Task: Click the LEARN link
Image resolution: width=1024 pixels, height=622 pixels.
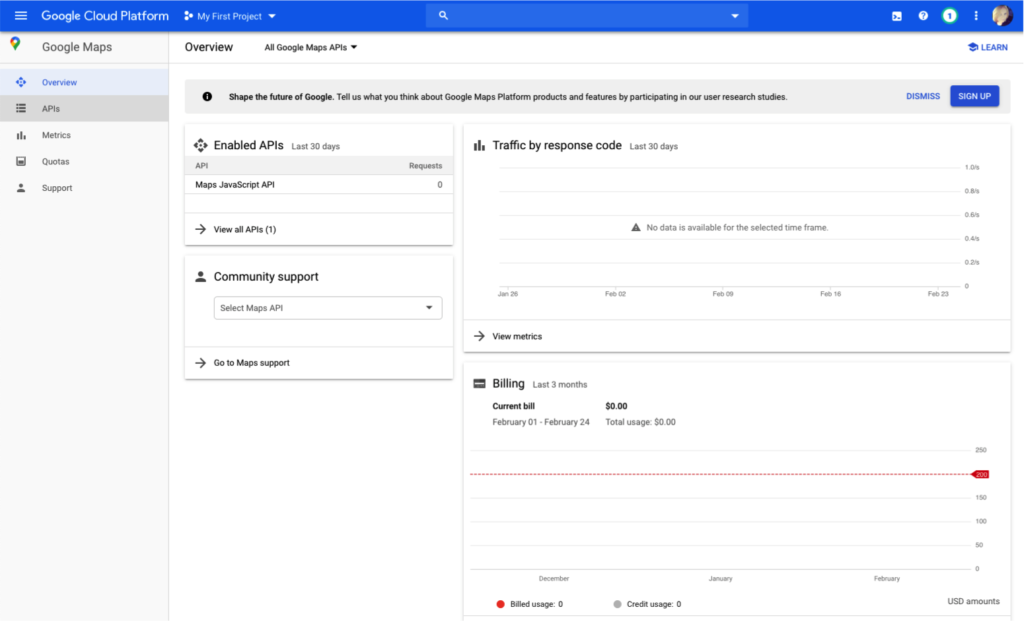Action: [x=987, y=47]
